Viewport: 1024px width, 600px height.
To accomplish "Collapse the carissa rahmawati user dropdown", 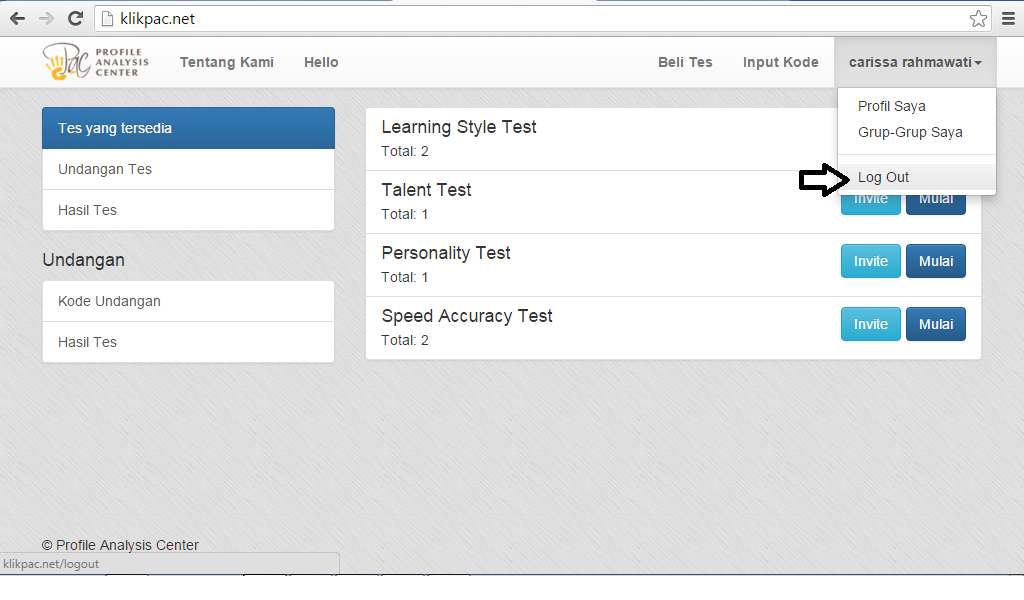I will coord(915,62).
